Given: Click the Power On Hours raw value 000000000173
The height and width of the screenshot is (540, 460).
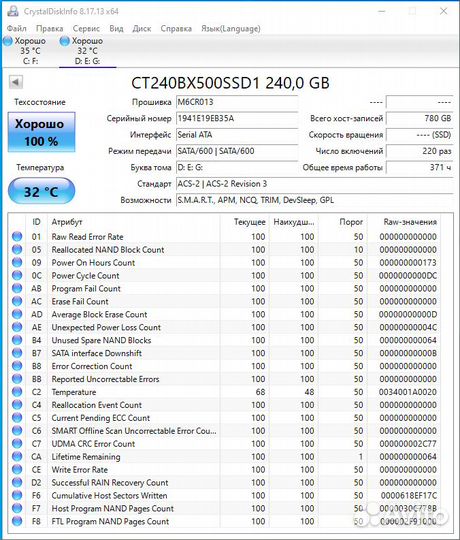Looking at the screenshot, I should coord(408,262).
